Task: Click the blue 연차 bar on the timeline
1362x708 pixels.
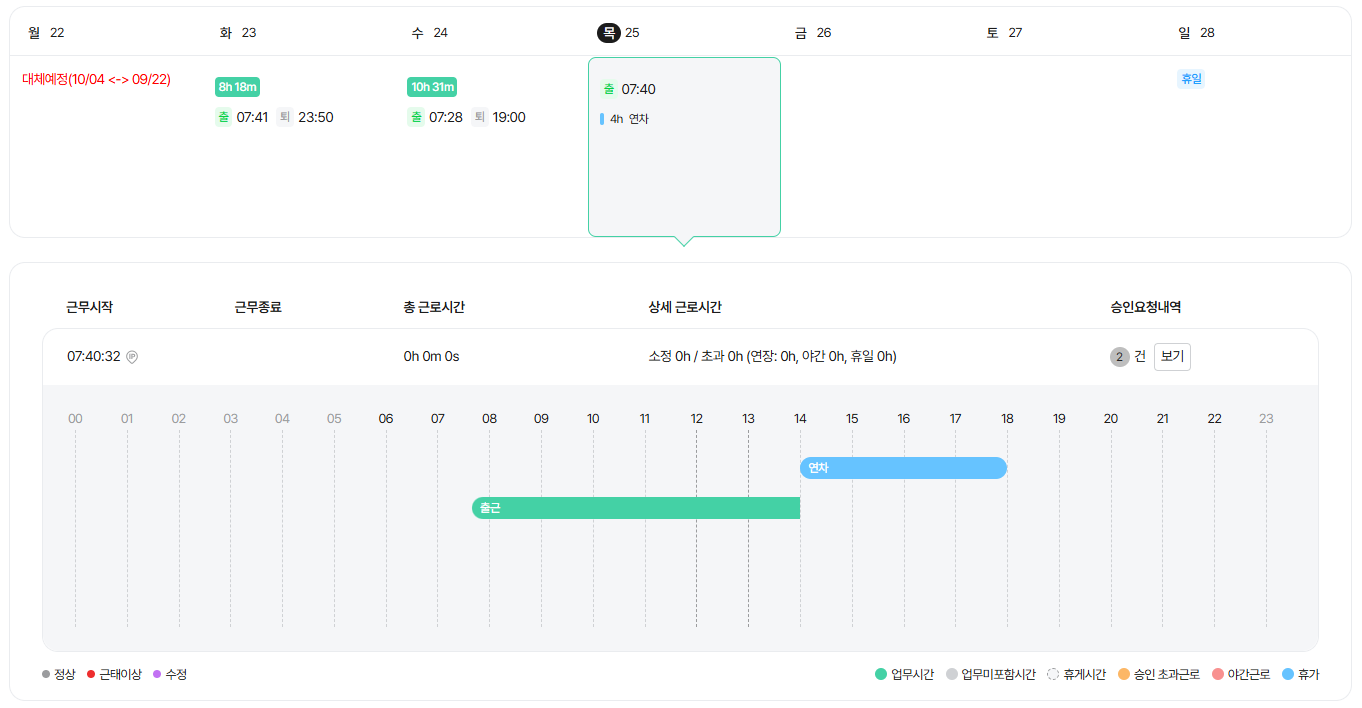Action: pos(903,468)
